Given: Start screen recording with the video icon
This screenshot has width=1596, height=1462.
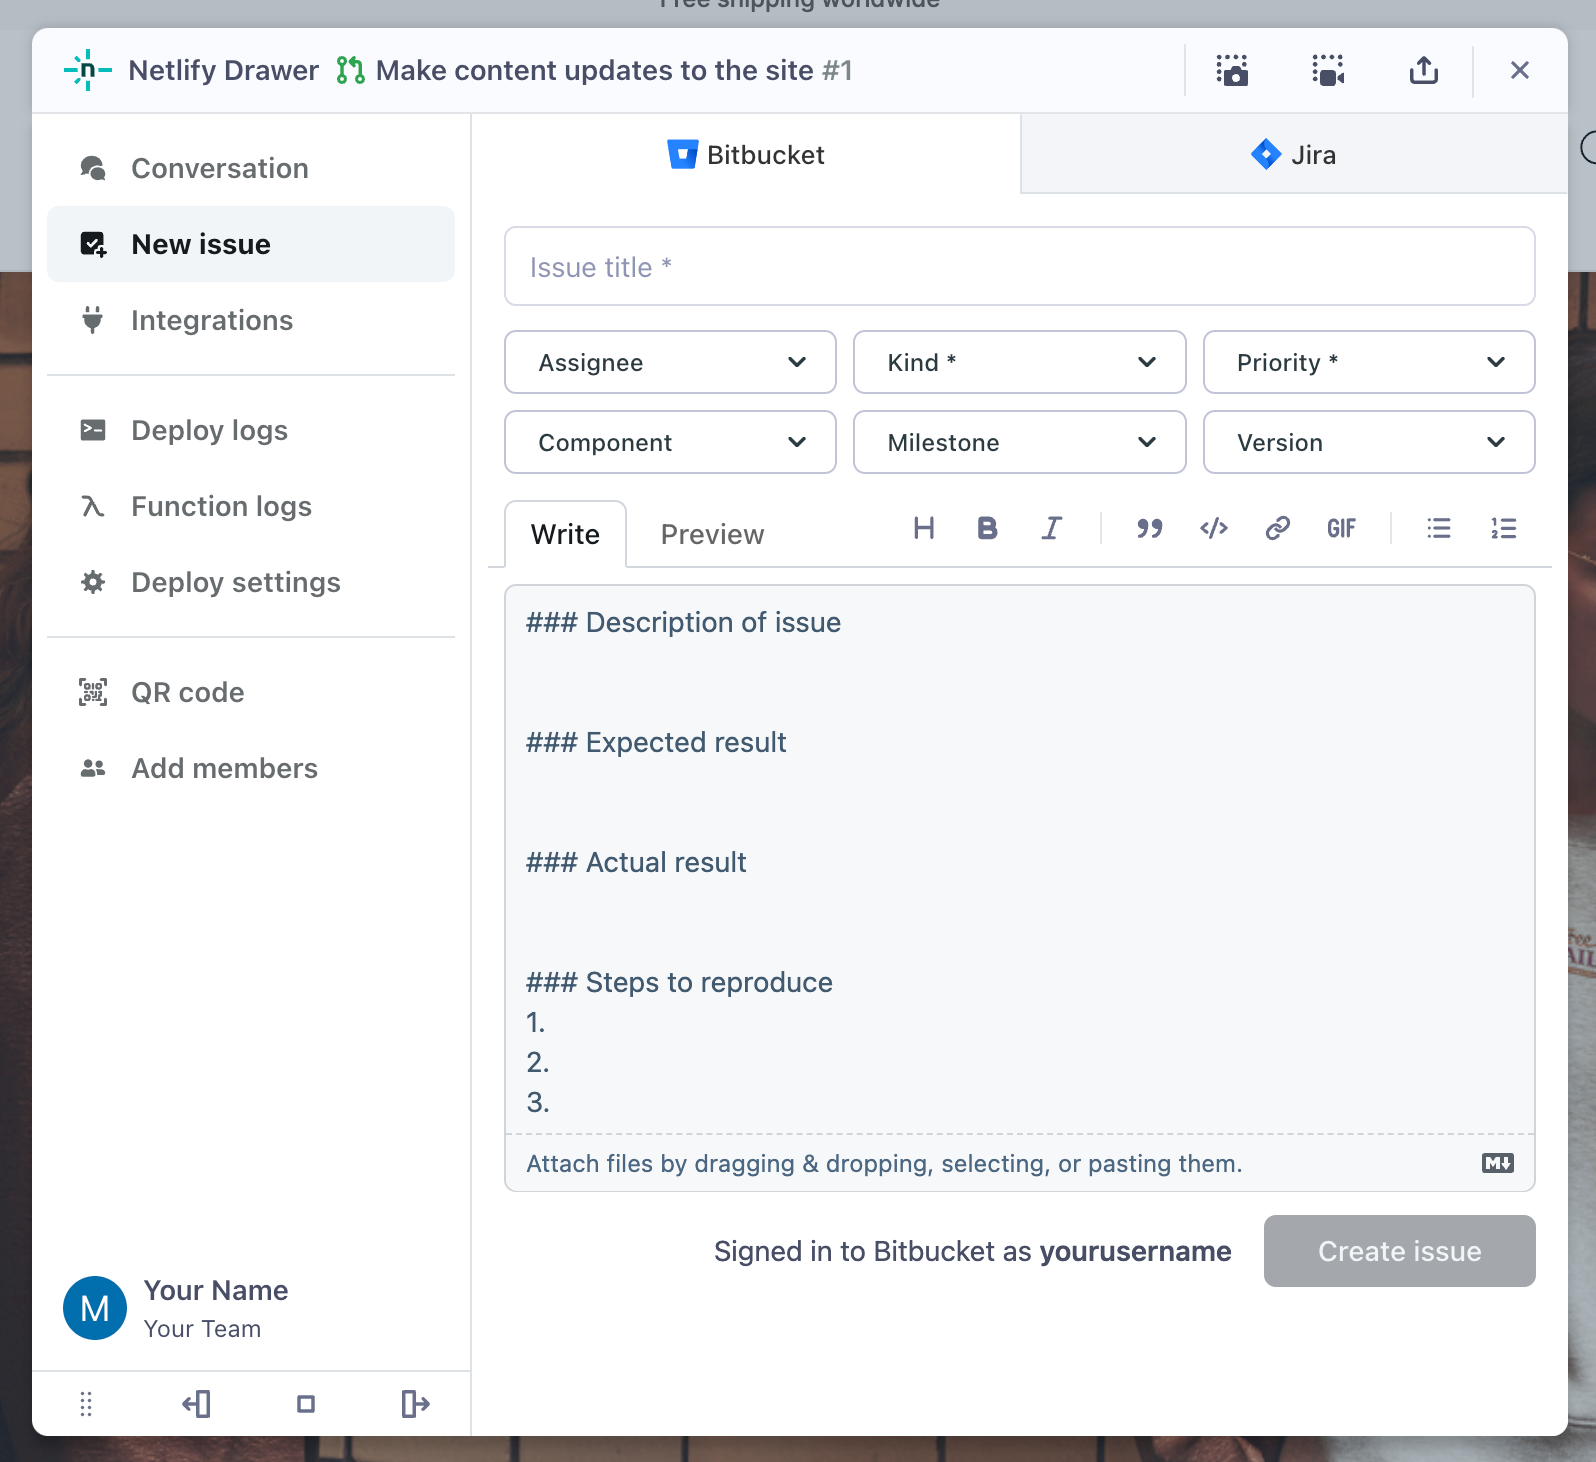Looking at the screenshot, I should tap(1328, 70).
